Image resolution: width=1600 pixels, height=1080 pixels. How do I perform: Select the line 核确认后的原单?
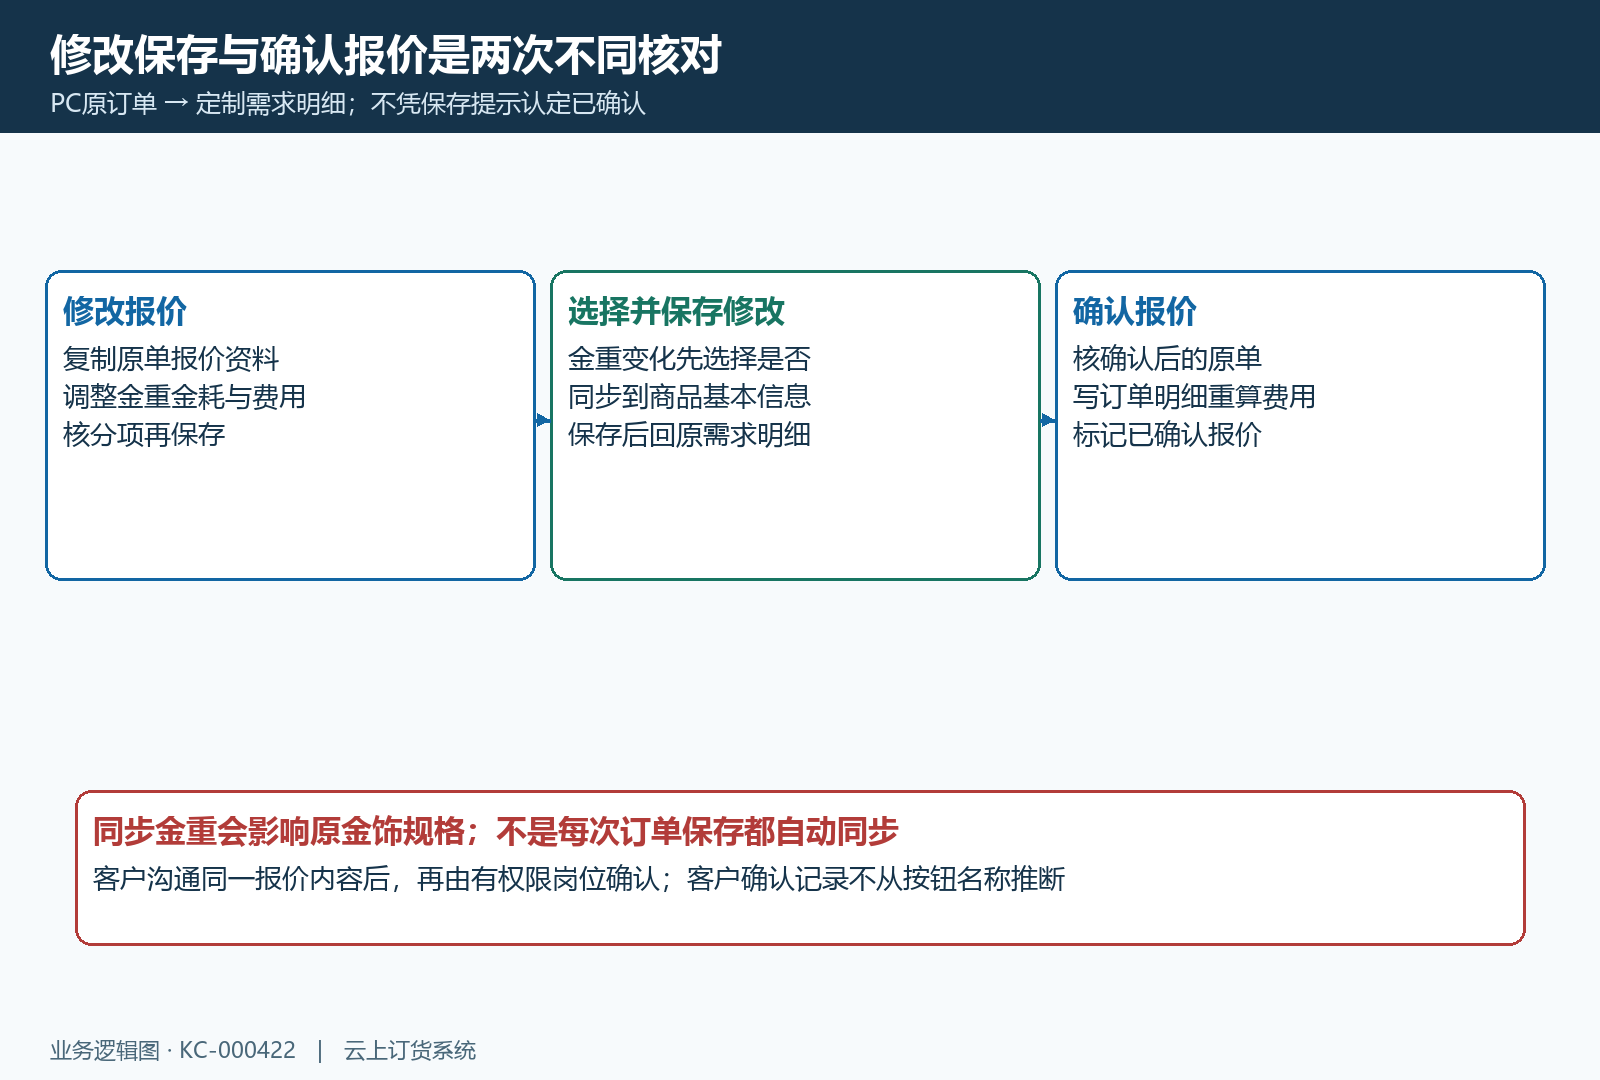tap(1167, 358)
